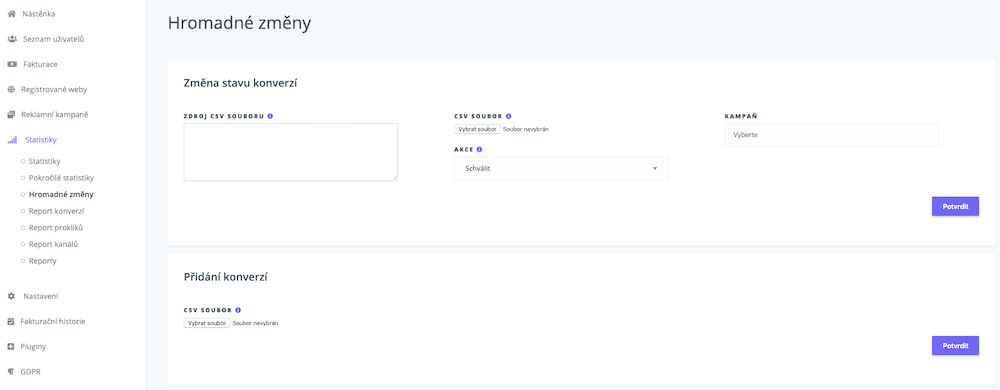Image resolution: width=1000 pixels, height=390 pixels.
Task: Click Potvrdit in Změna stavu konverzí
Action: pos(955,206)
